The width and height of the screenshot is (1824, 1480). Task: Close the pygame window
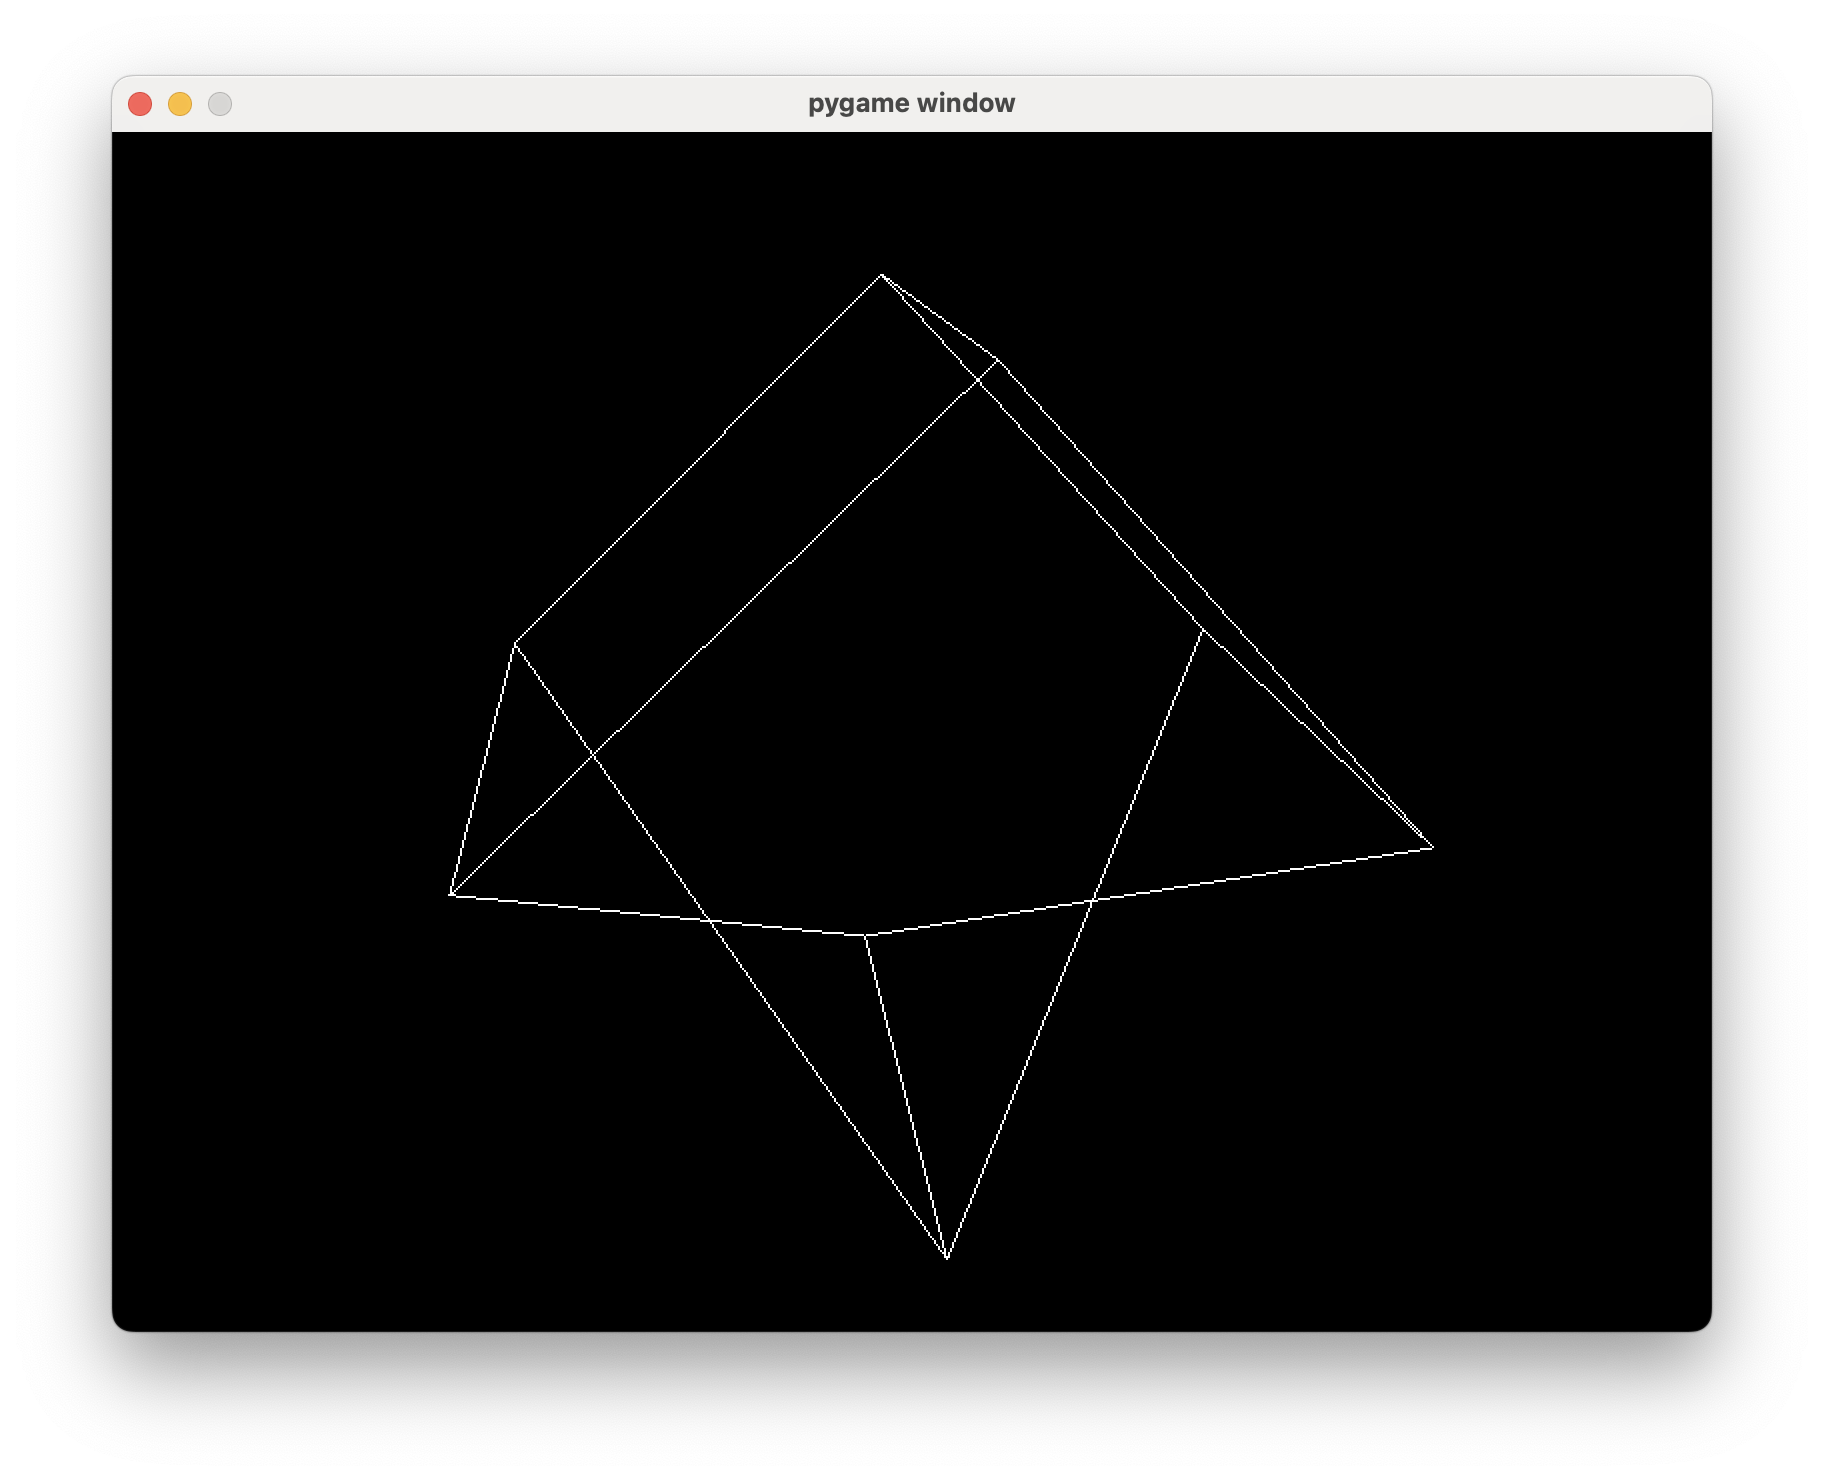(x=140, y=104)
